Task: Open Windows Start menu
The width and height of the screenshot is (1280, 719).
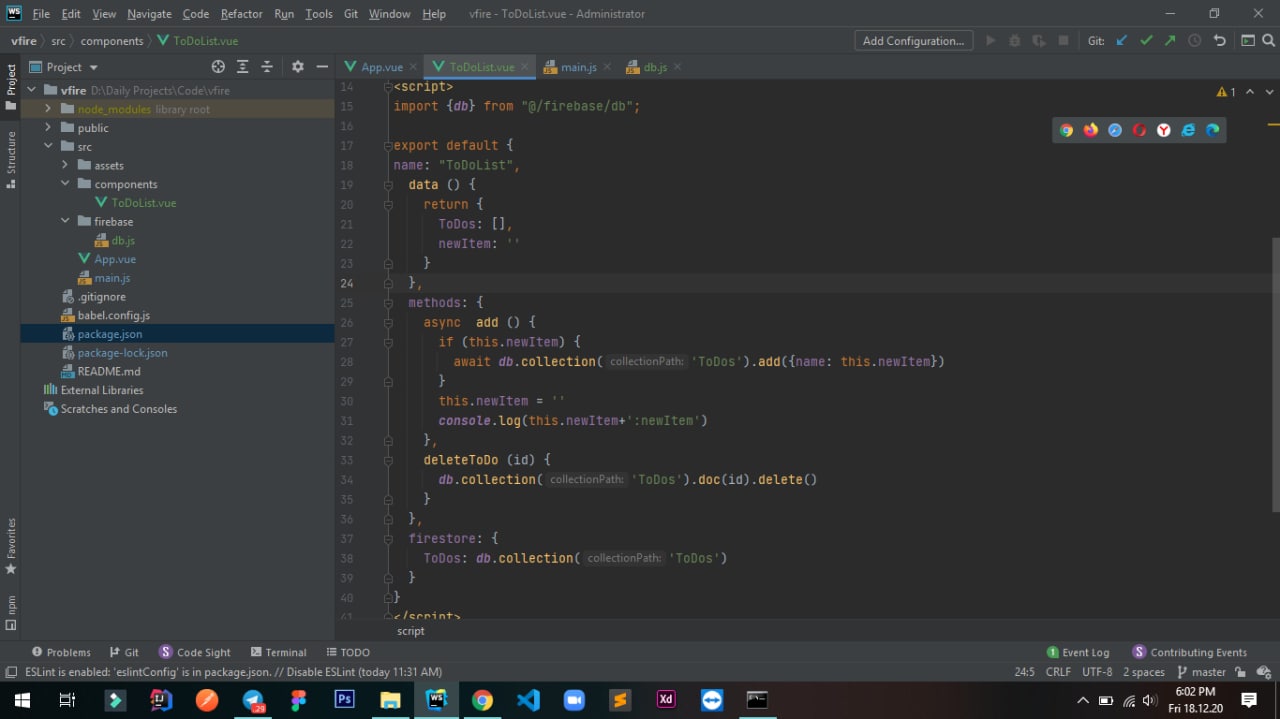Action: click(22, 700)
